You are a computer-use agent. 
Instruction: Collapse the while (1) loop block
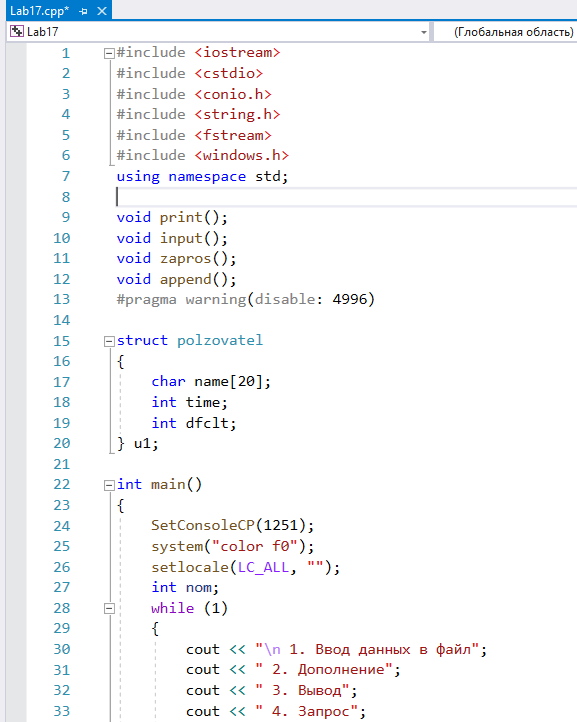point(109,609)
